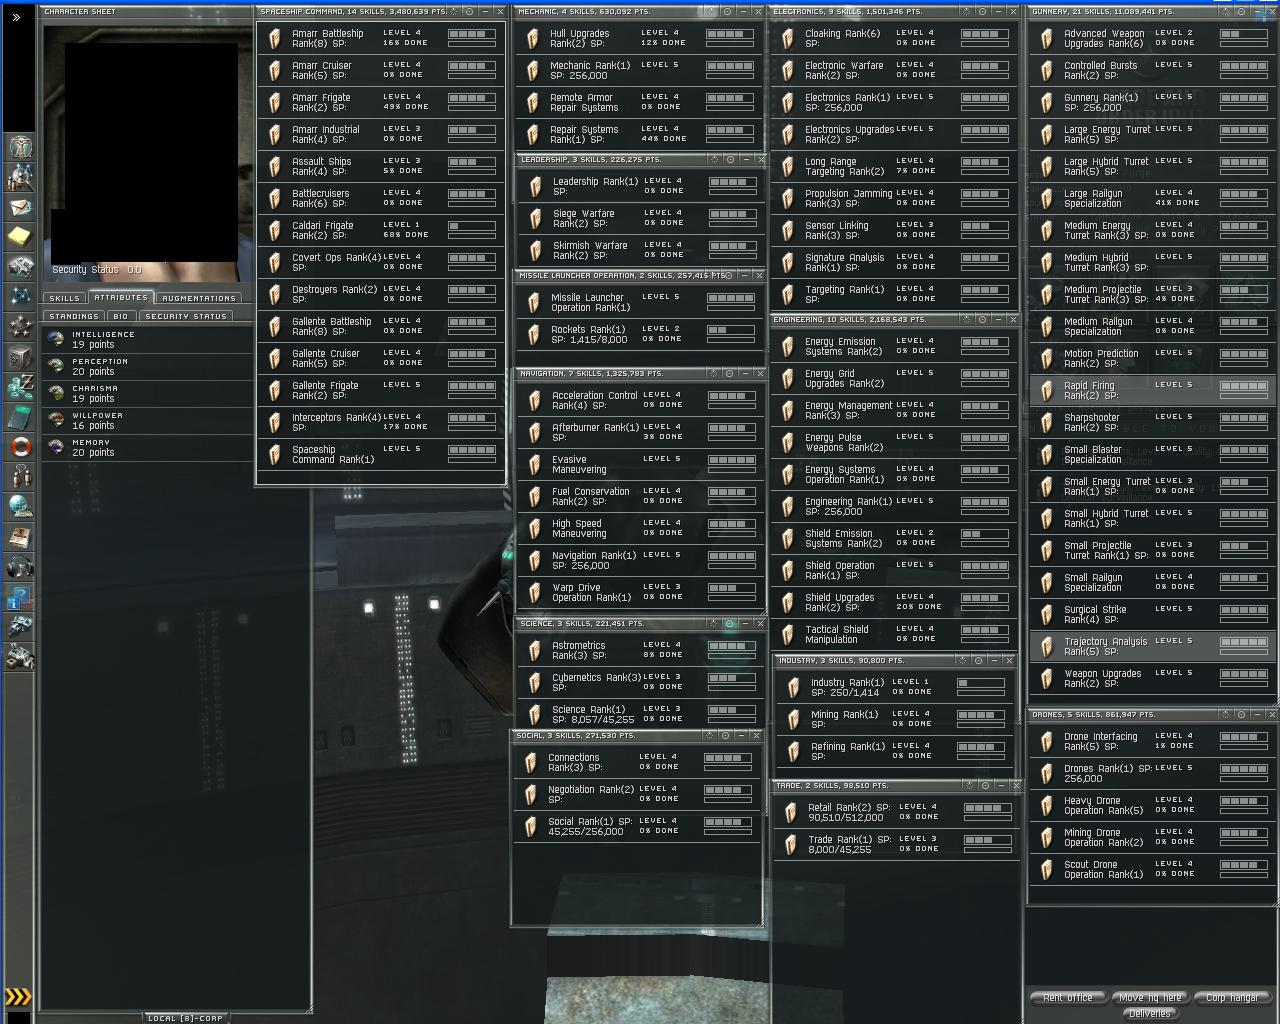Open the magnifier people search sidebar icon

point(20,177)
